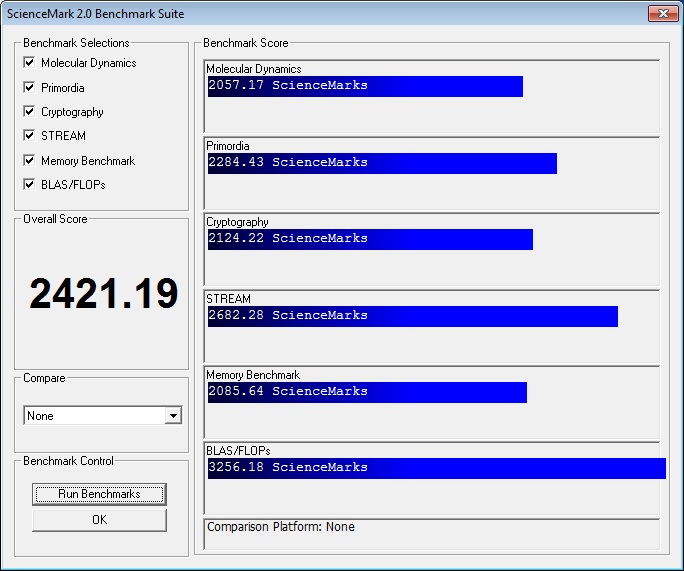Toggle the Primordia benchmark checkbox
Viewport: 684px width, 571px height.
click(x=29, y=87)
